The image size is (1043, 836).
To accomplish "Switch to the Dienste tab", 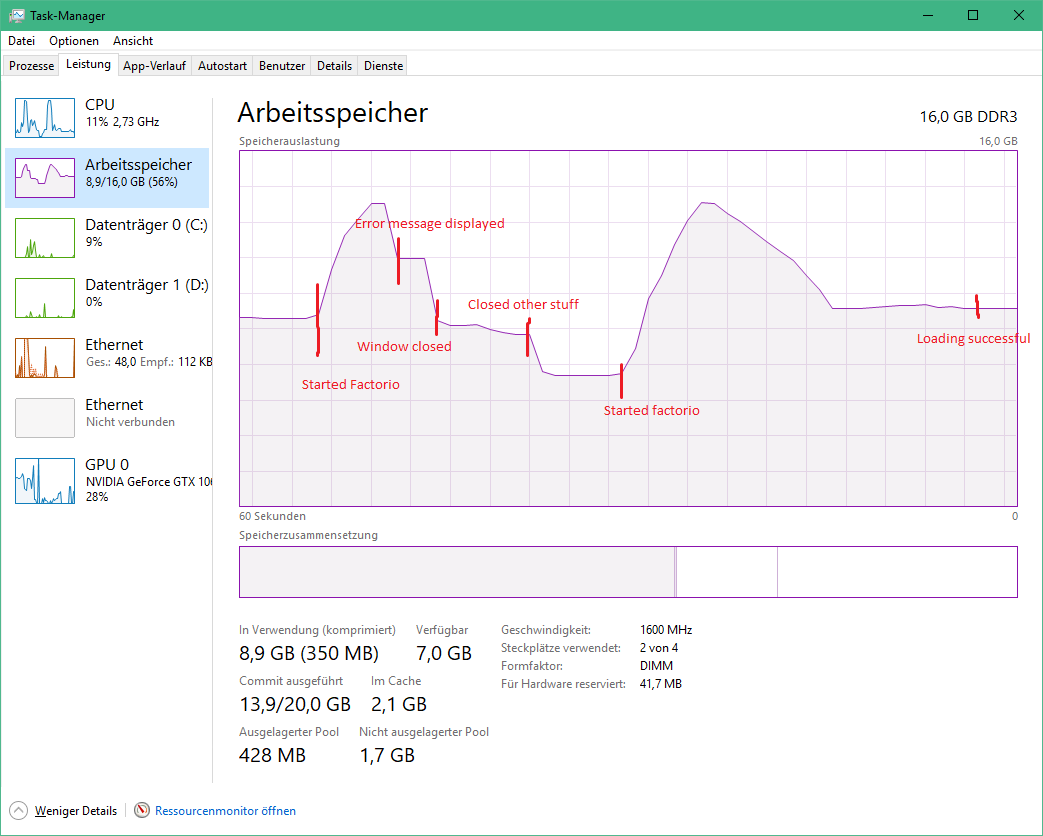I will coord(384,66).
